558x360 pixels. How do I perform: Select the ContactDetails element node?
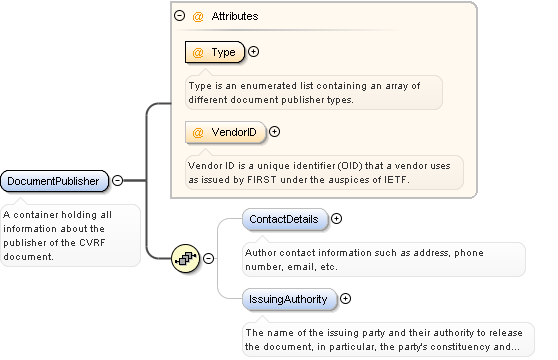(x=285, y=219)
